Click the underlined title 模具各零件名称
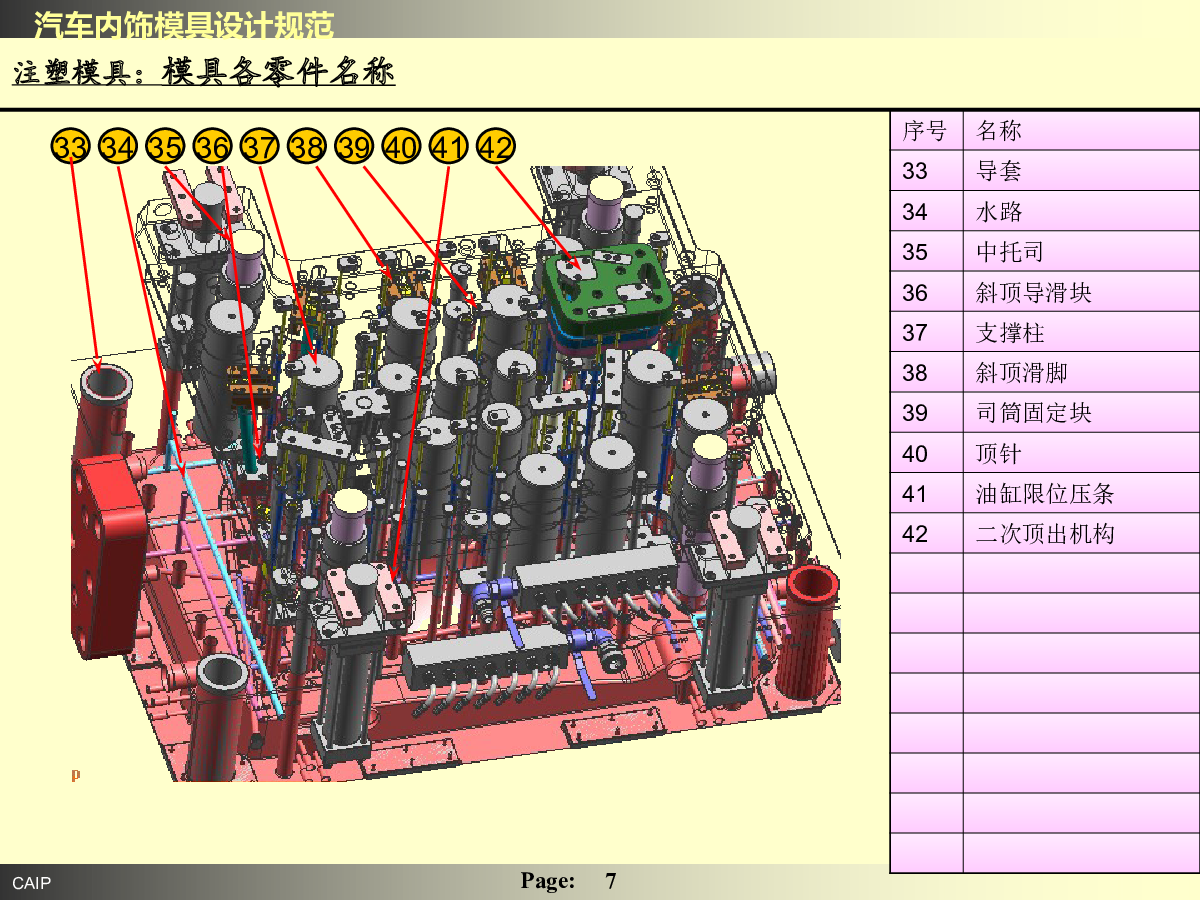Viewport: 1200px width, 900px height. coord(278,72)
